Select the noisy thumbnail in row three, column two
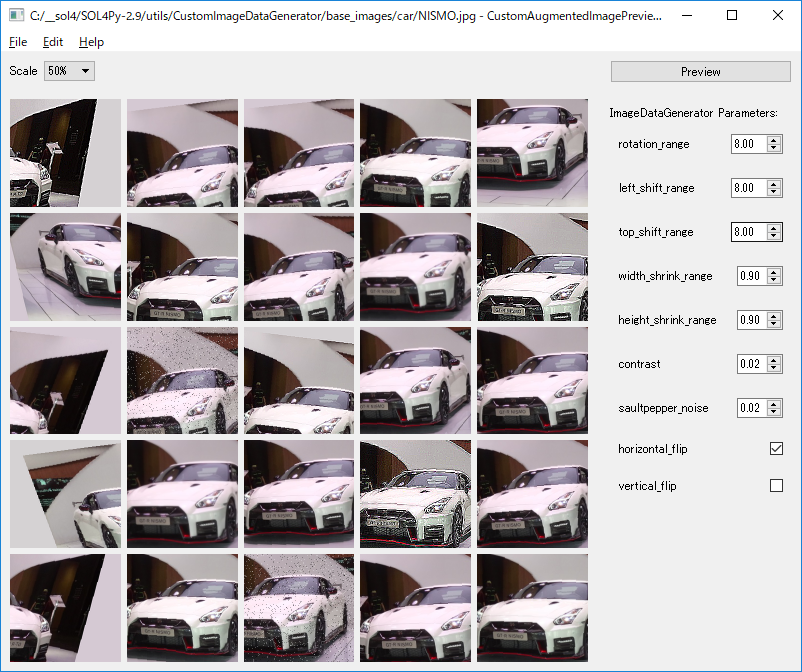This screenshot has width=802, height=672. pos(183,381)
